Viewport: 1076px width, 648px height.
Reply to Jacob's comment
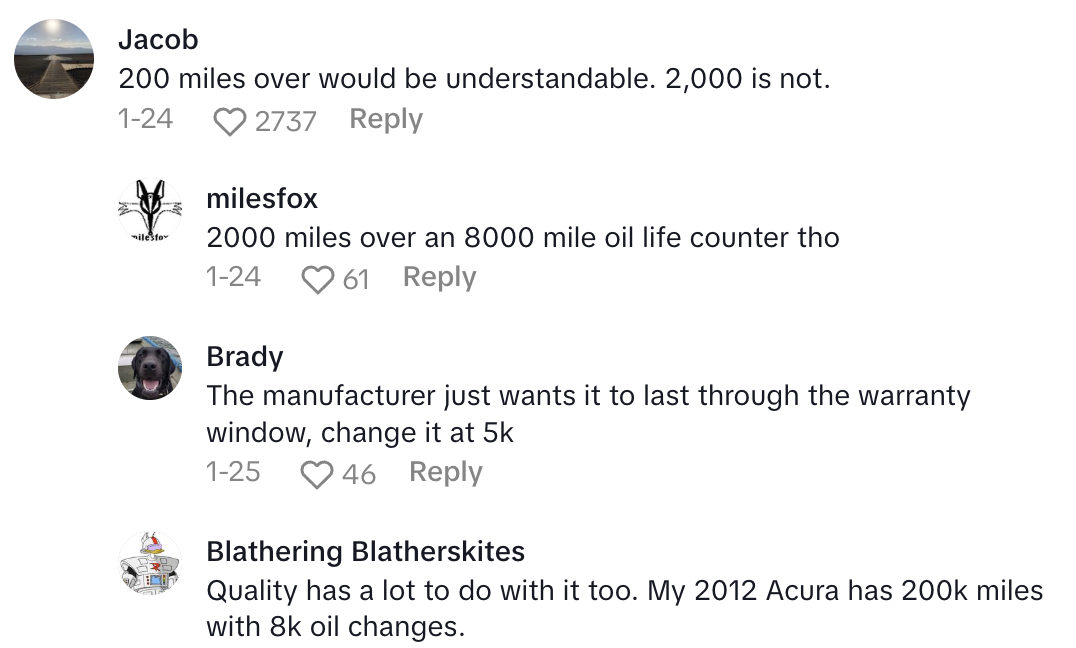point(385,119)
